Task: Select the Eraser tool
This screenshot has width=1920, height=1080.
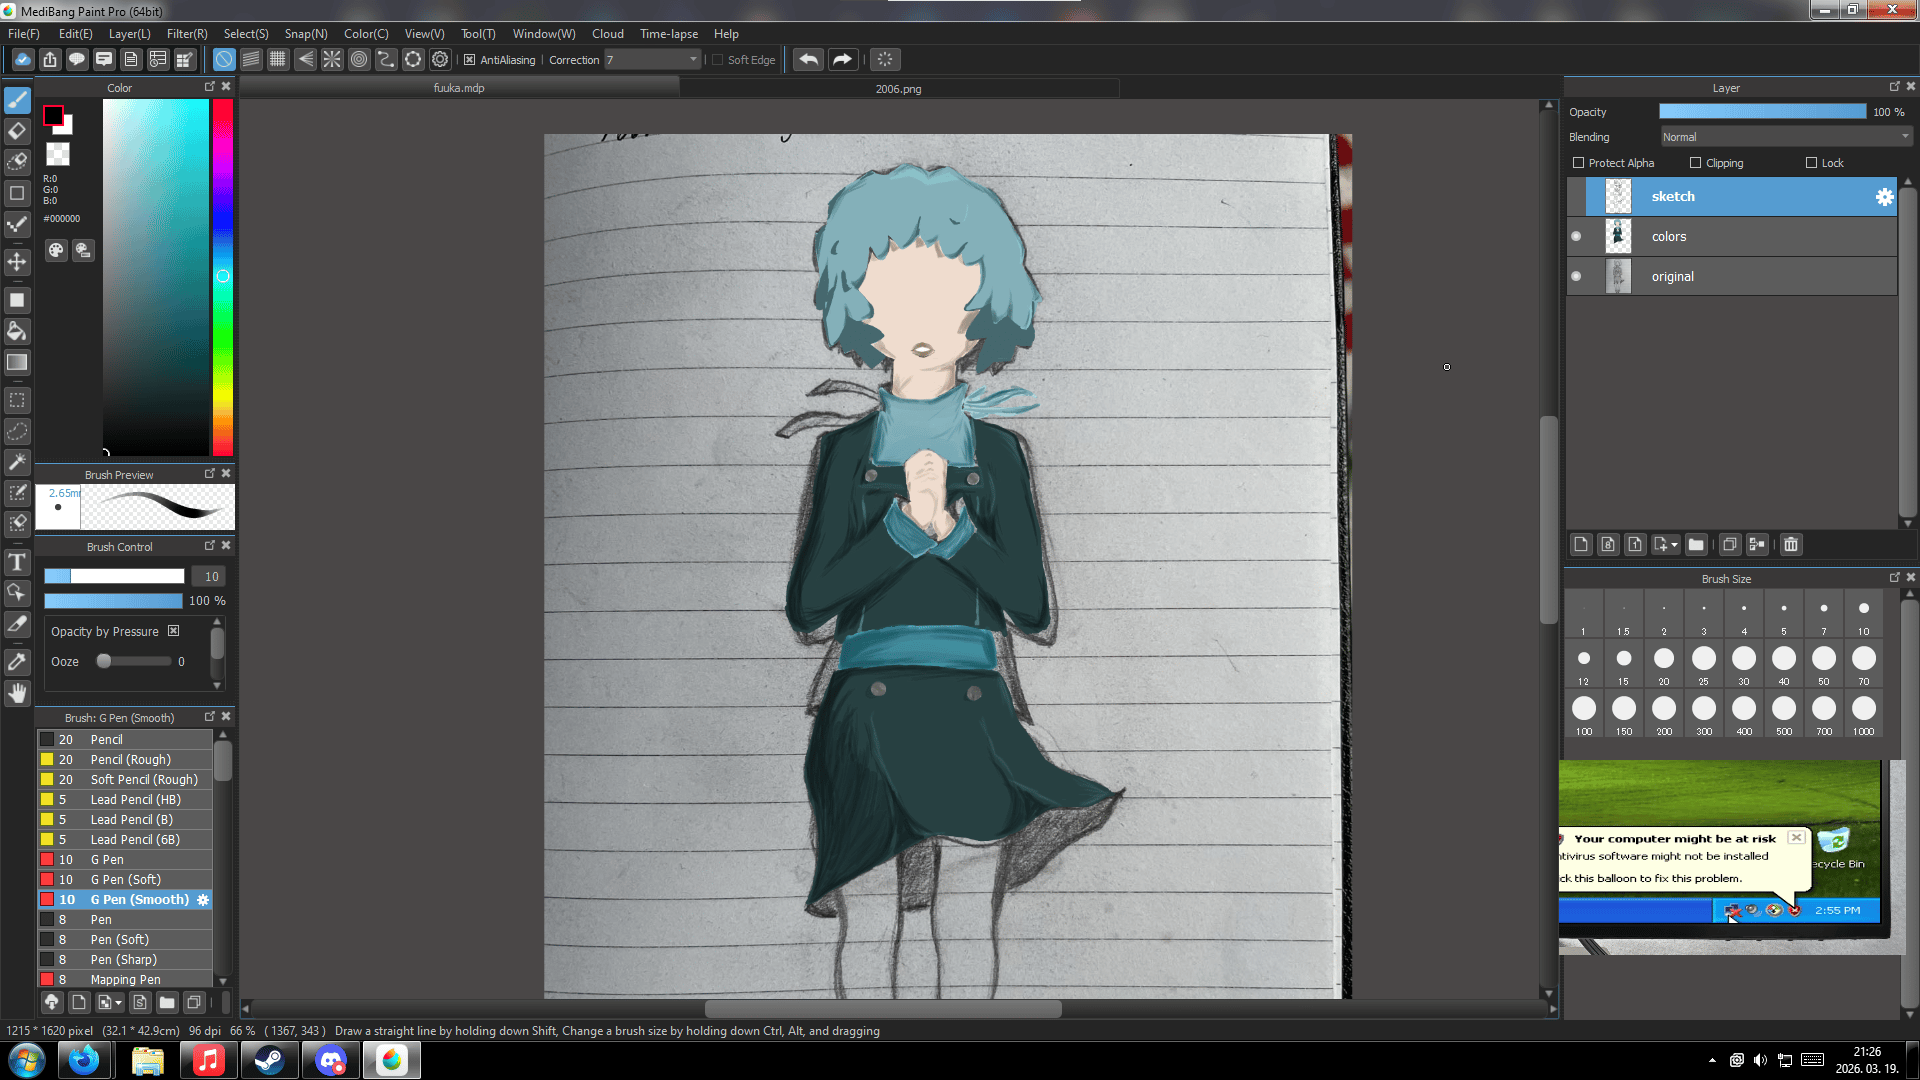Action: (17, 131)
